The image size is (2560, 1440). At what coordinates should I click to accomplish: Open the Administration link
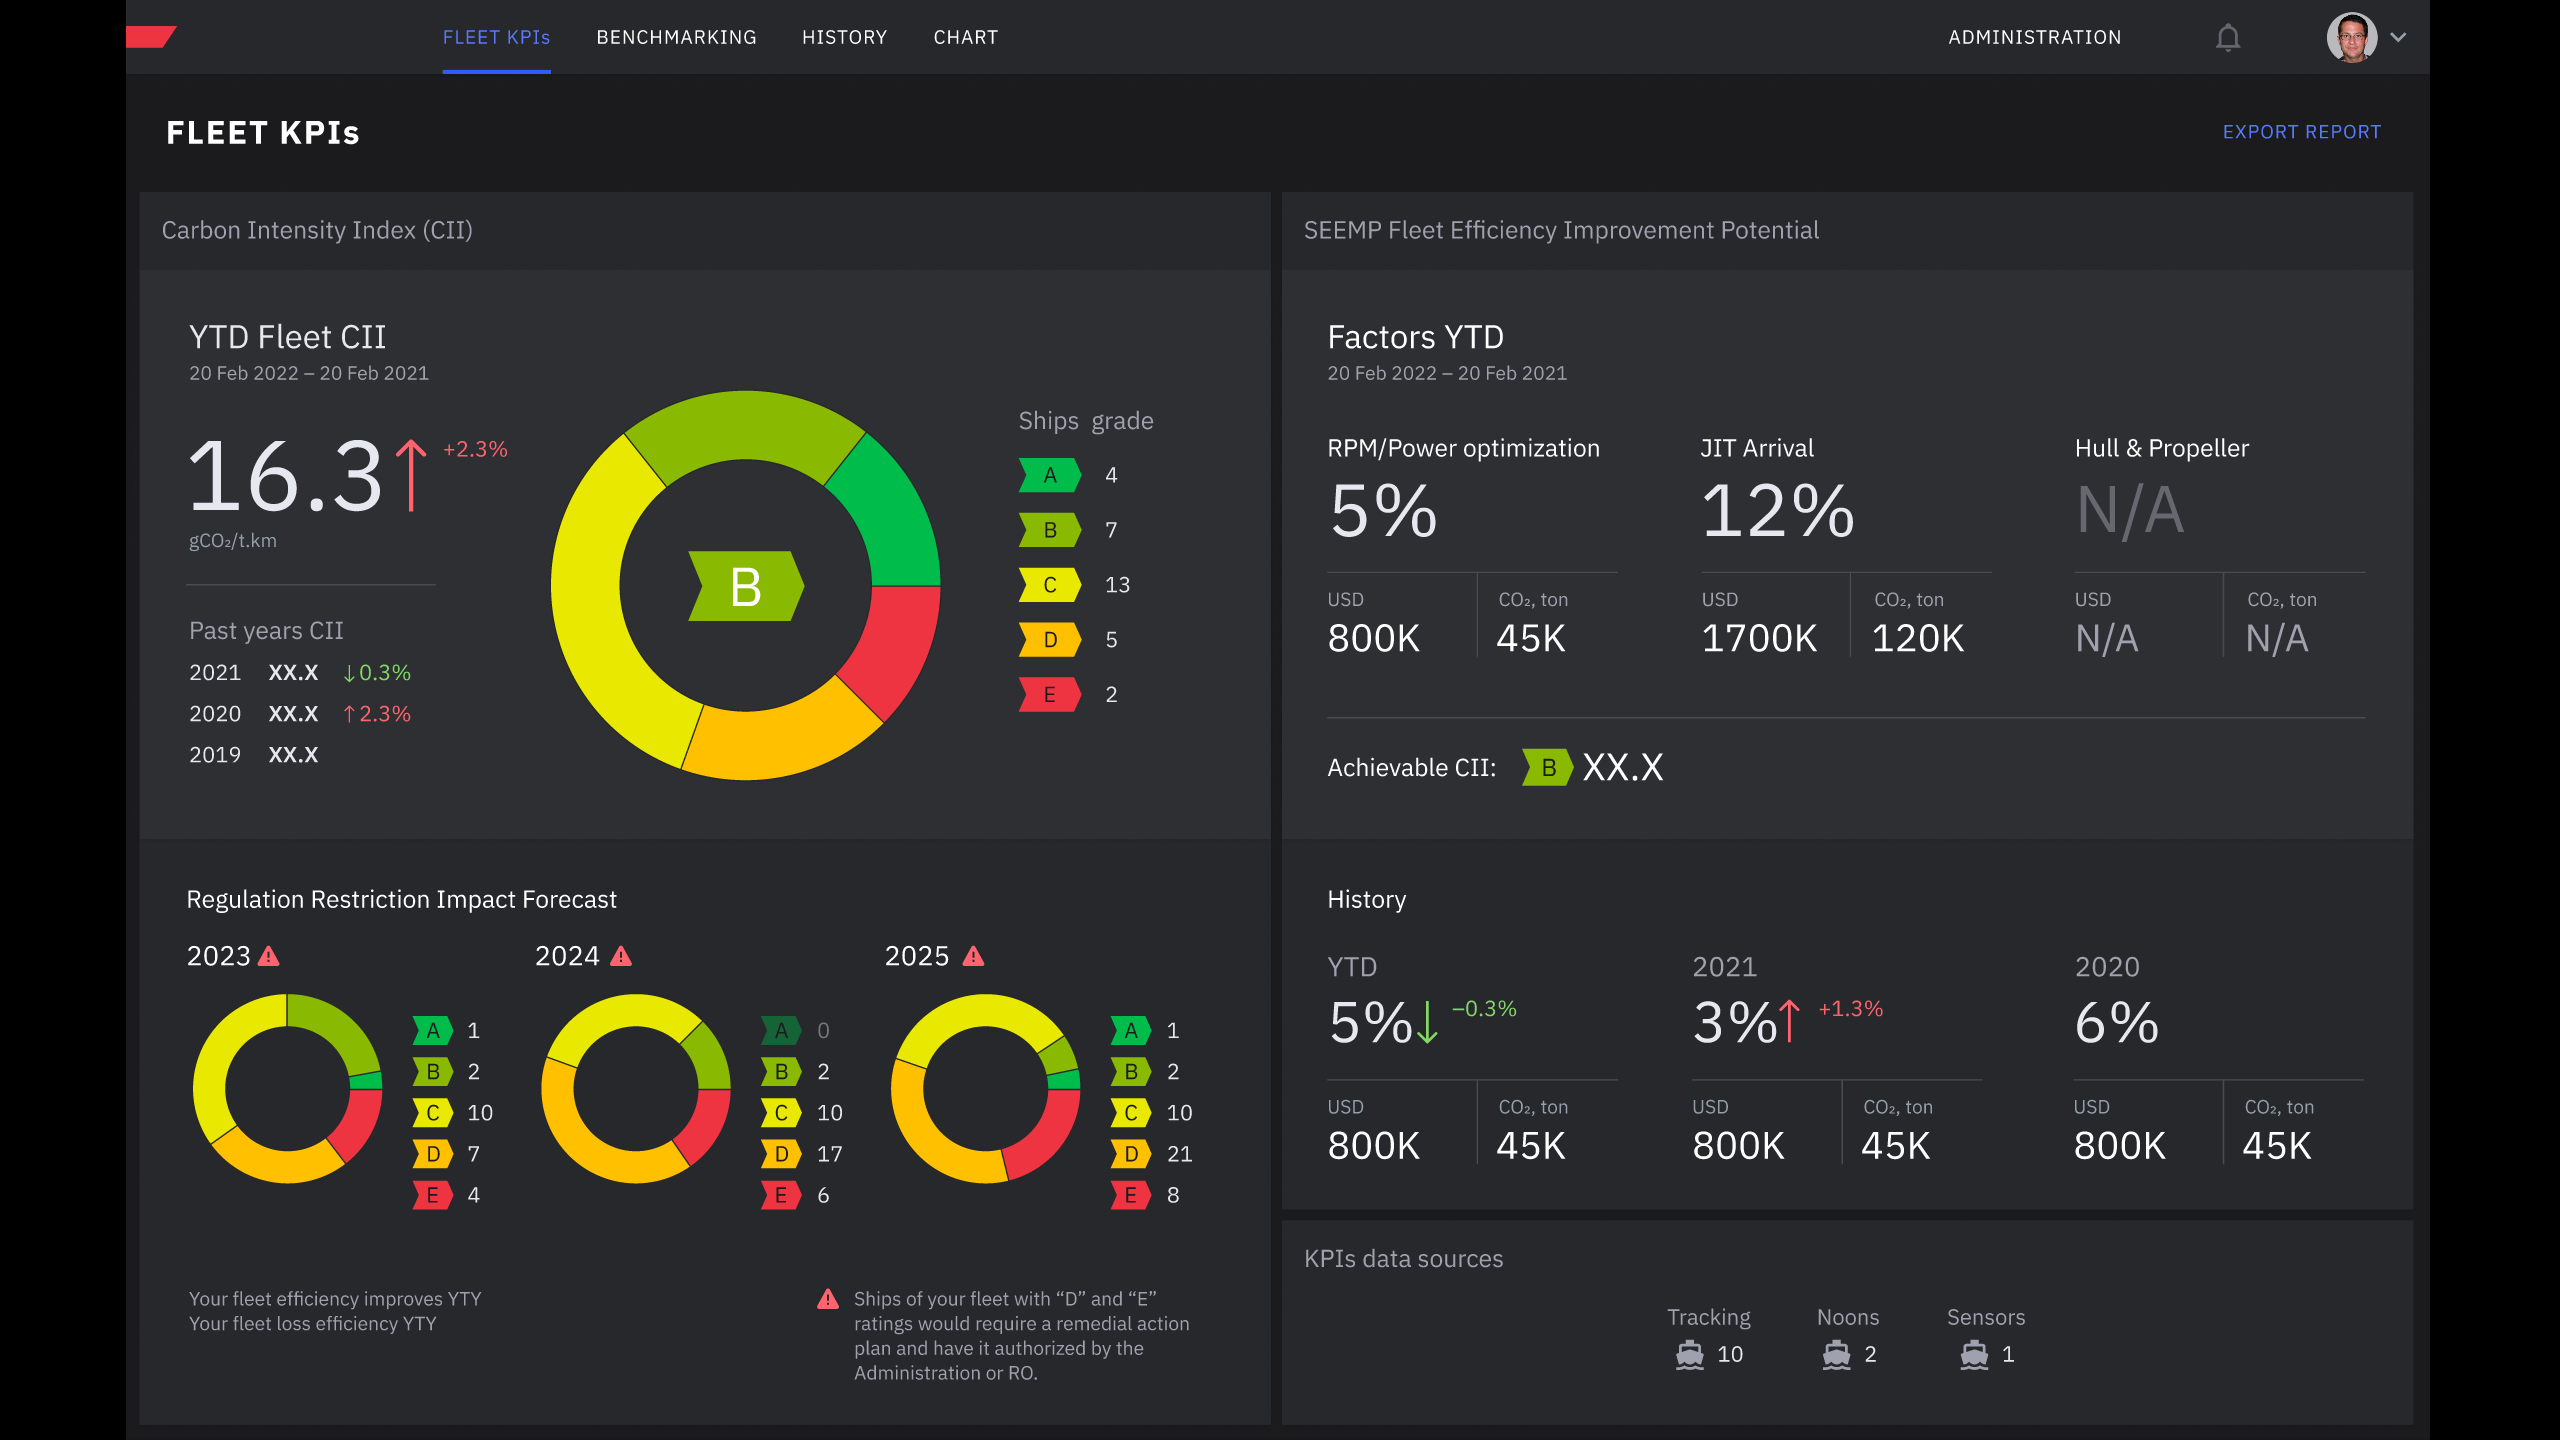coord(2034,38)
